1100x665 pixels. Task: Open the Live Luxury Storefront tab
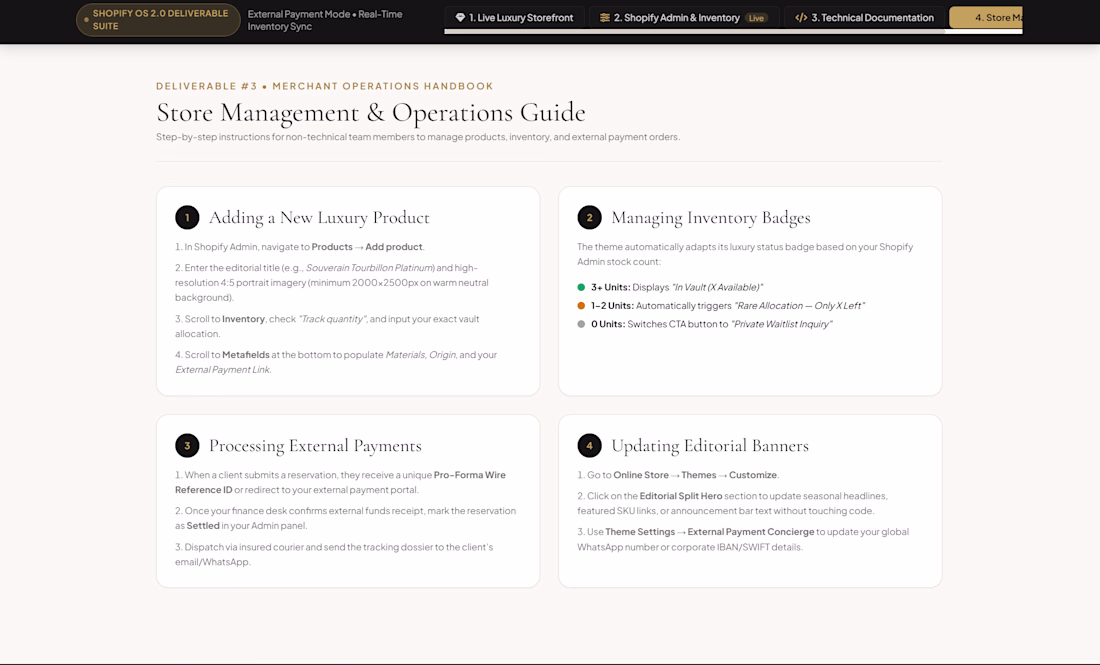point(514,18)
